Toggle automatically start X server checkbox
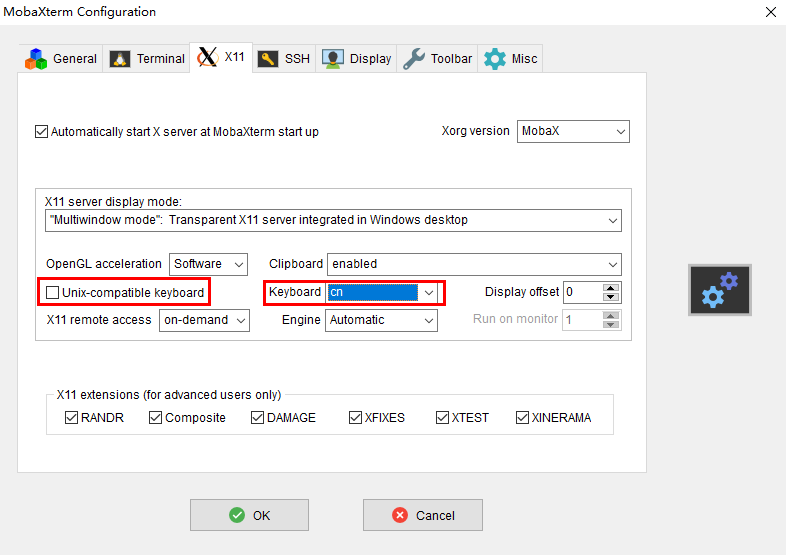Screen dimensions: 786x555 tap(42, 132)
